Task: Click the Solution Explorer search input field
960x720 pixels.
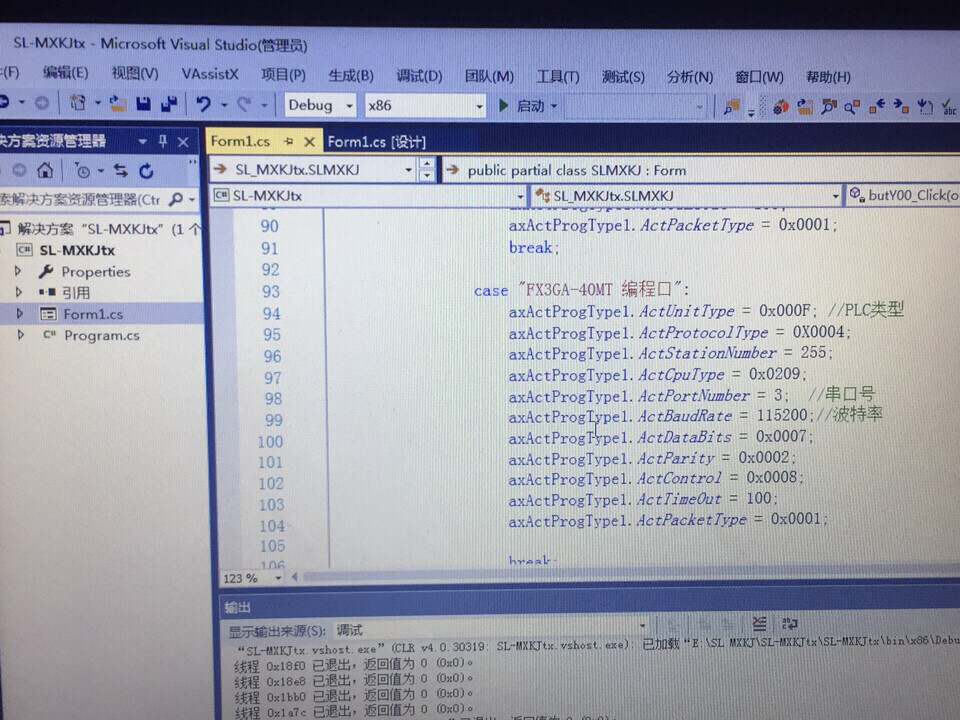Action: coord(81,199)
